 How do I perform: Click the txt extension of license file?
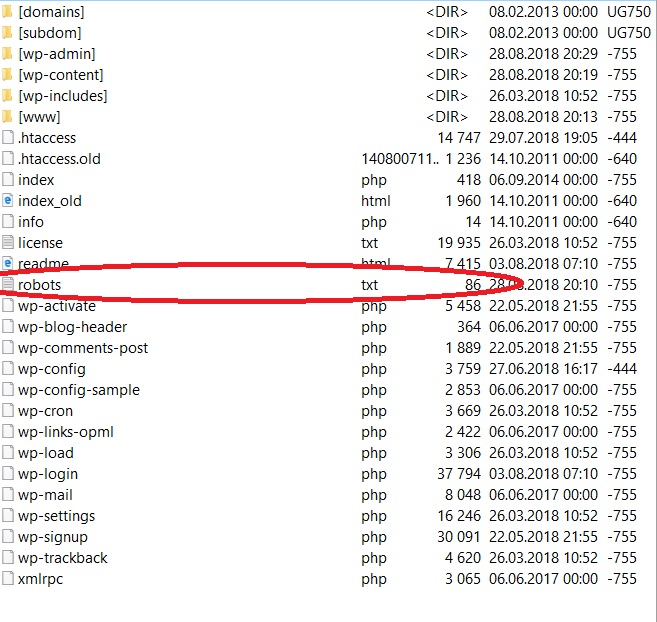(370, 243)
